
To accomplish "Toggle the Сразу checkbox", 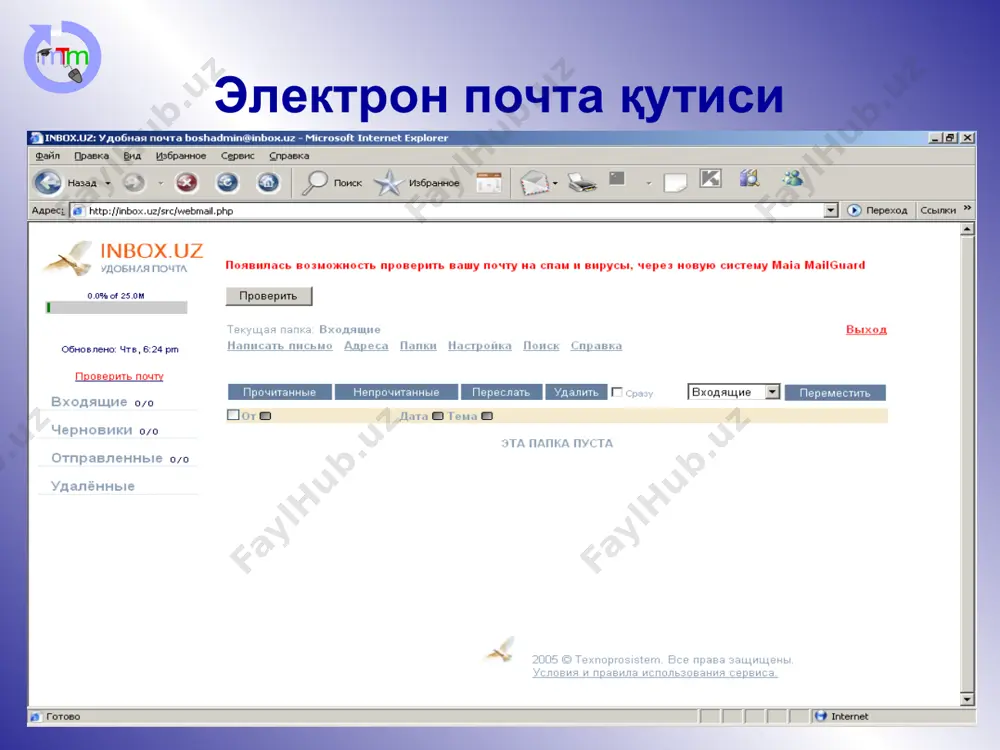I will 617,392.
